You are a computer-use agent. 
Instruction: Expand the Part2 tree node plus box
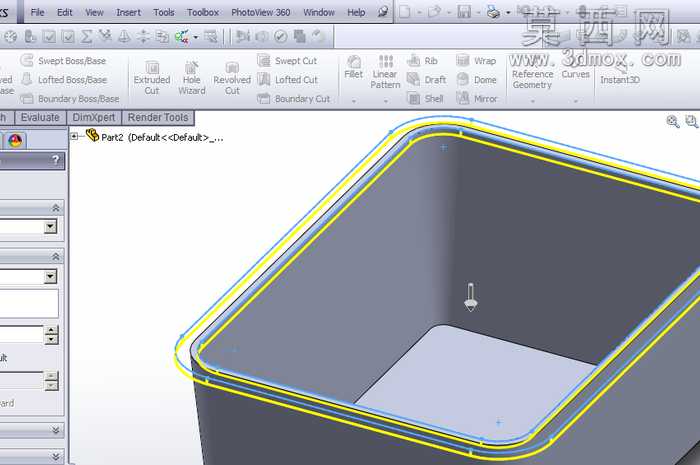point(74,137)
